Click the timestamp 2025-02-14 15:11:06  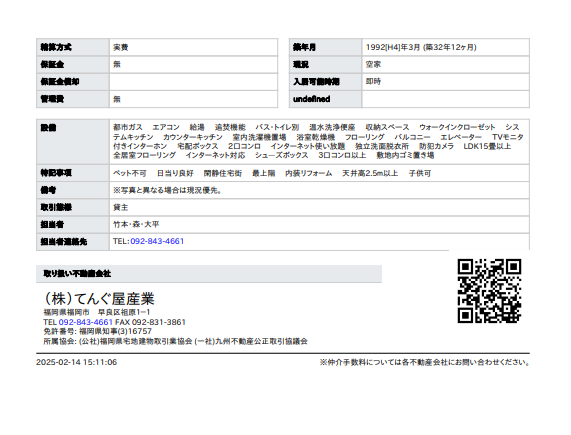coord(76,362)
